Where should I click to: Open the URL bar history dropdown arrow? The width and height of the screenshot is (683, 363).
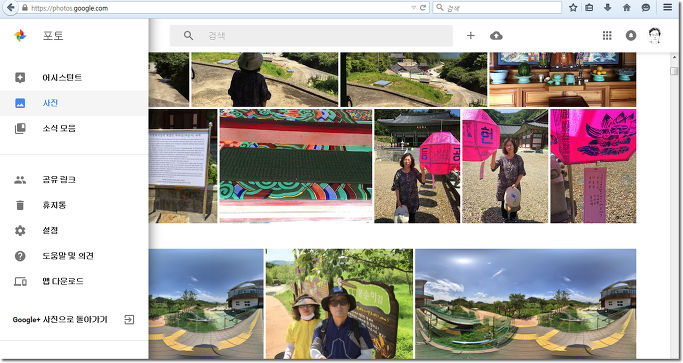click(413, 8)
